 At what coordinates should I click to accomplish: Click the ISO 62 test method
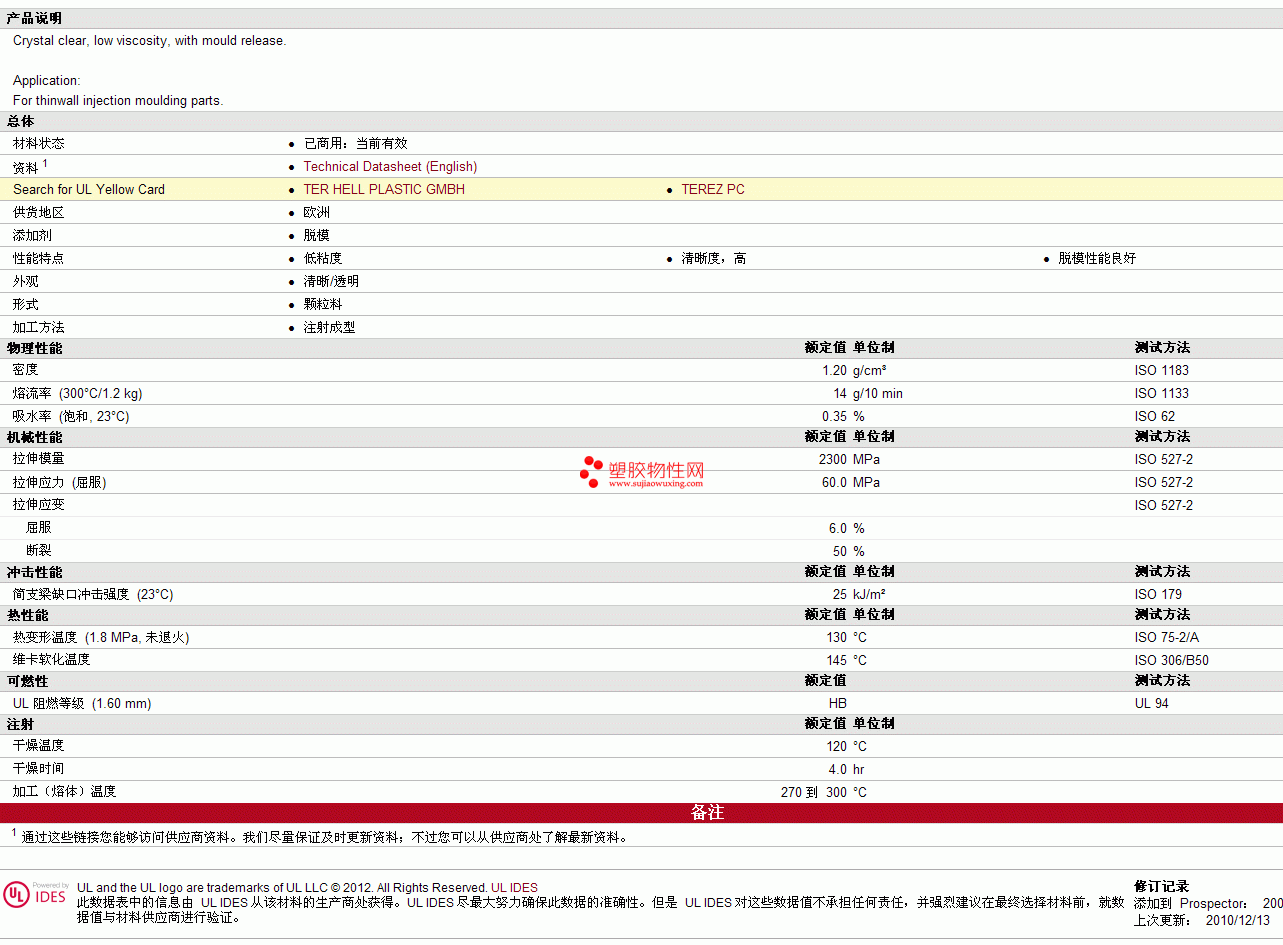[1155, 417]
